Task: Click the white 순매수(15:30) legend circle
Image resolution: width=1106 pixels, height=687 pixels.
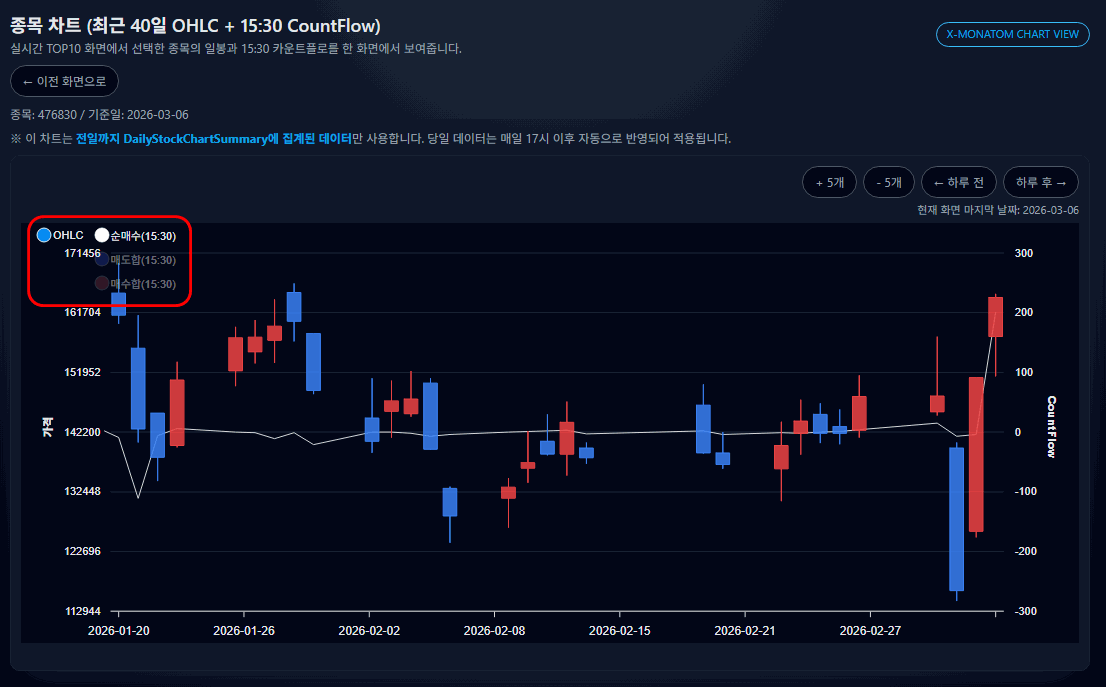Action: point(101,235)
